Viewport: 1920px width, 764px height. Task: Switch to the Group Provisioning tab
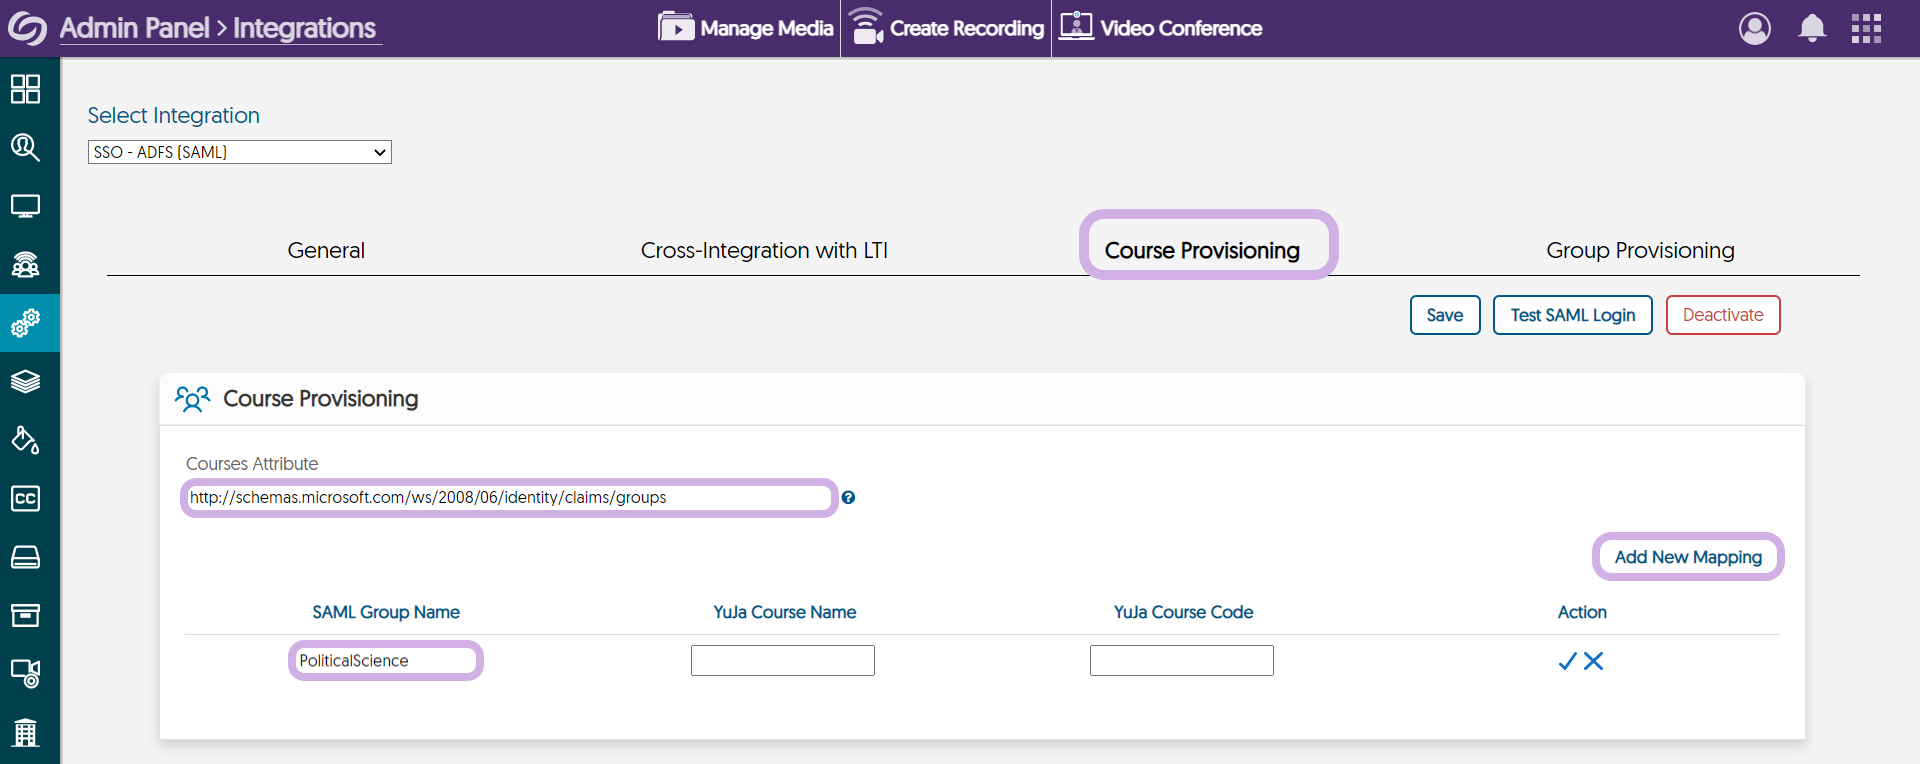1640,250
